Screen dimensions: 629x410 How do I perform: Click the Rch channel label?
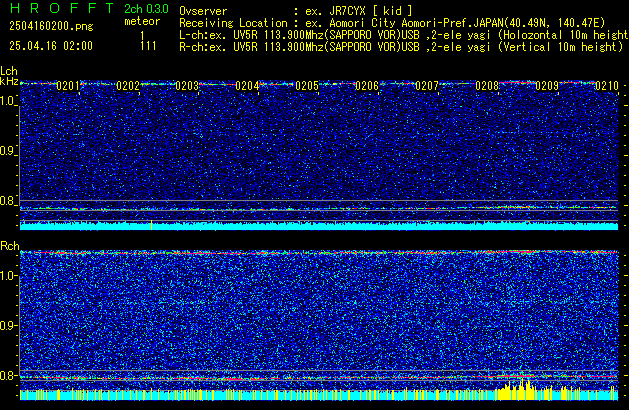point(10,246)
